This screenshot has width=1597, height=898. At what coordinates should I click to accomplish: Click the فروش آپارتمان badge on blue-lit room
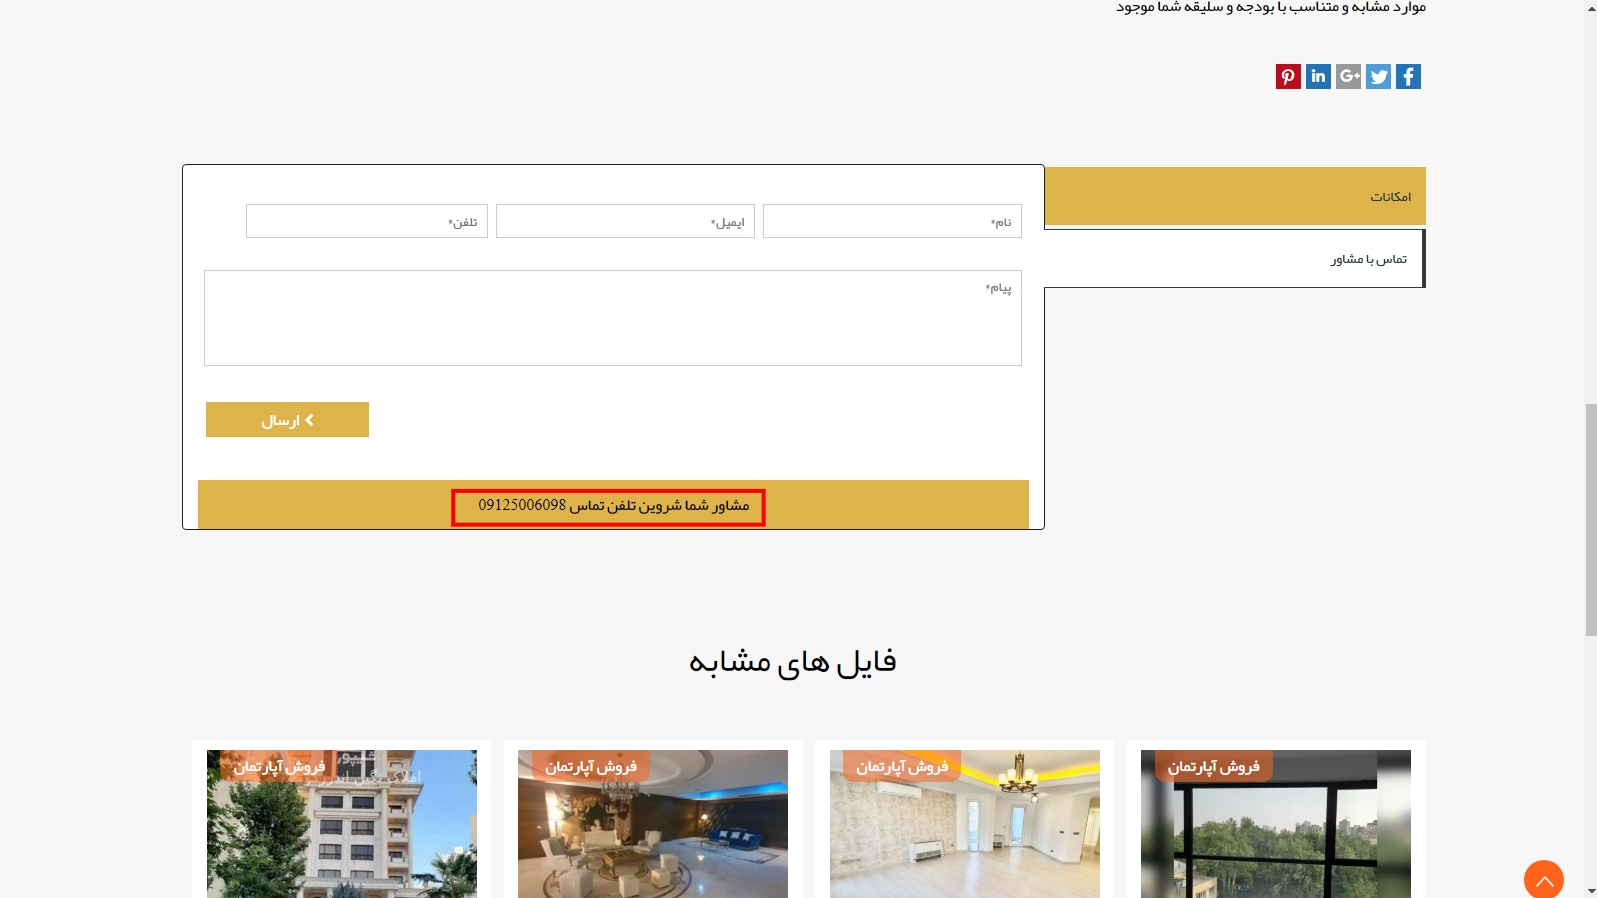tap(591, 767)
